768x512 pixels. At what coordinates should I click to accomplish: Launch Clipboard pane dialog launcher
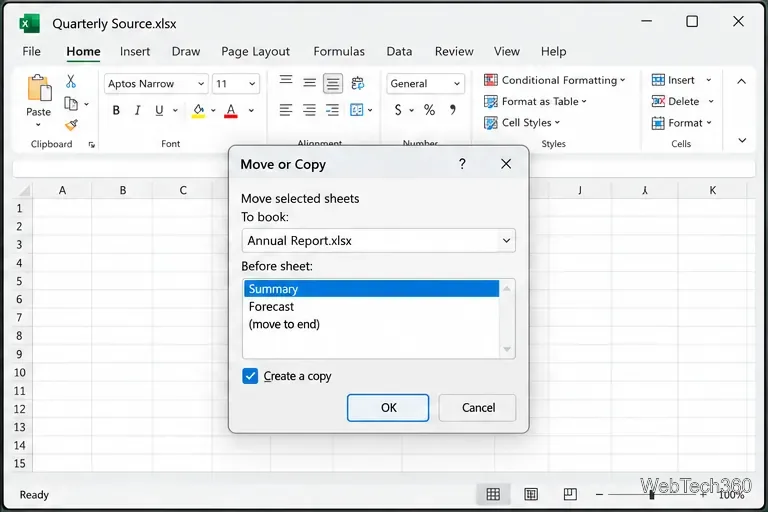tap(92, 145)
